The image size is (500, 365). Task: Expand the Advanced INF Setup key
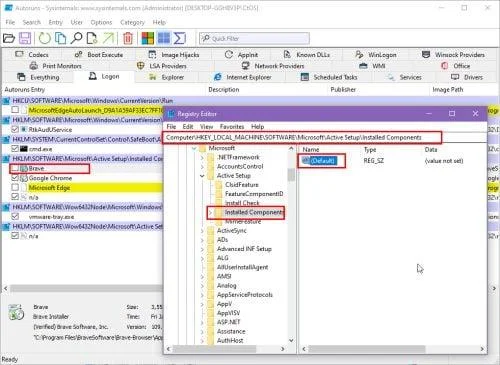pos(202,249)
